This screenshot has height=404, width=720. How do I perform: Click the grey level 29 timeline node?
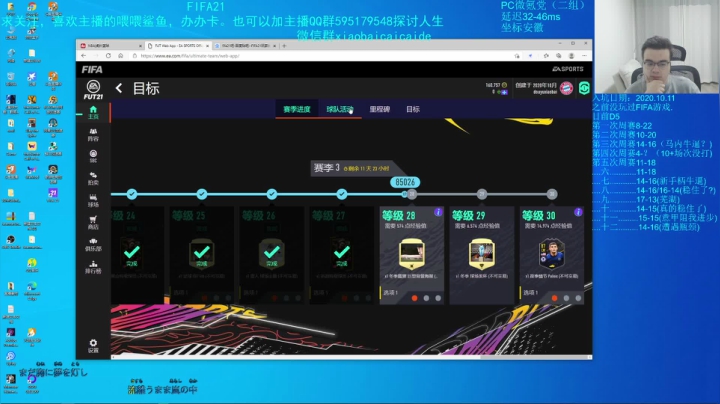click(482, 194)
